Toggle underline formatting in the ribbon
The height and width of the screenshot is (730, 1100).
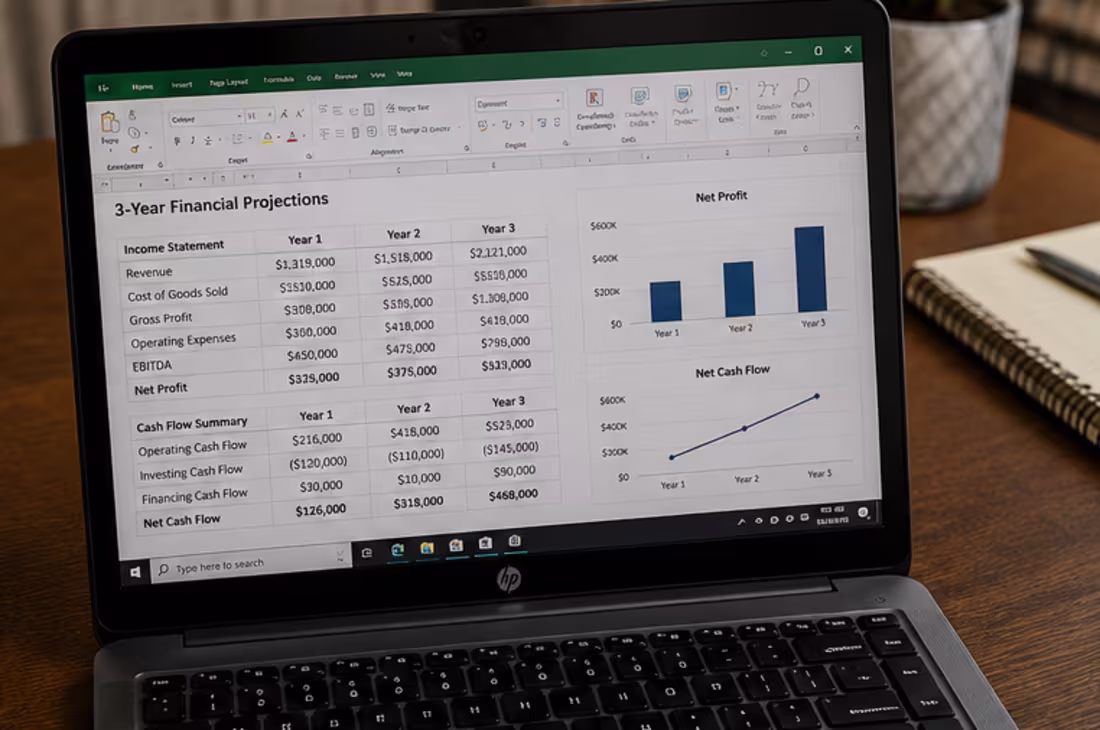208,140
